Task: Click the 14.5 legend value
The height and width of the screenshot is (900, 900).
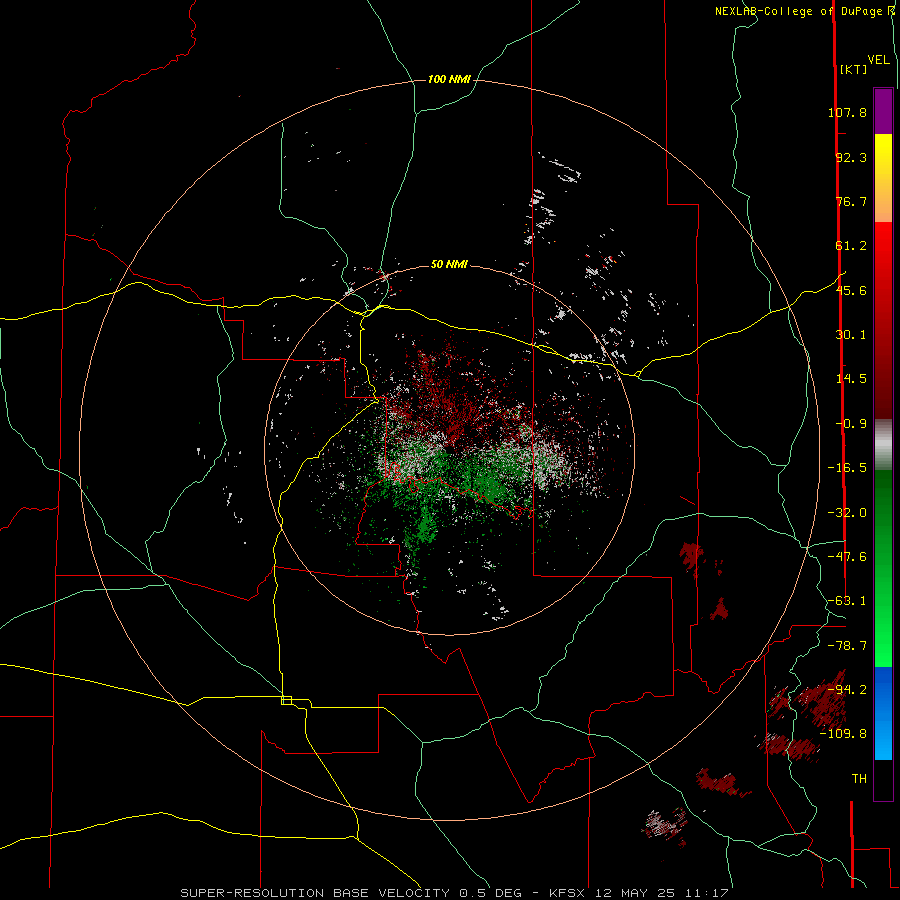Action: (x=851, y=379)
